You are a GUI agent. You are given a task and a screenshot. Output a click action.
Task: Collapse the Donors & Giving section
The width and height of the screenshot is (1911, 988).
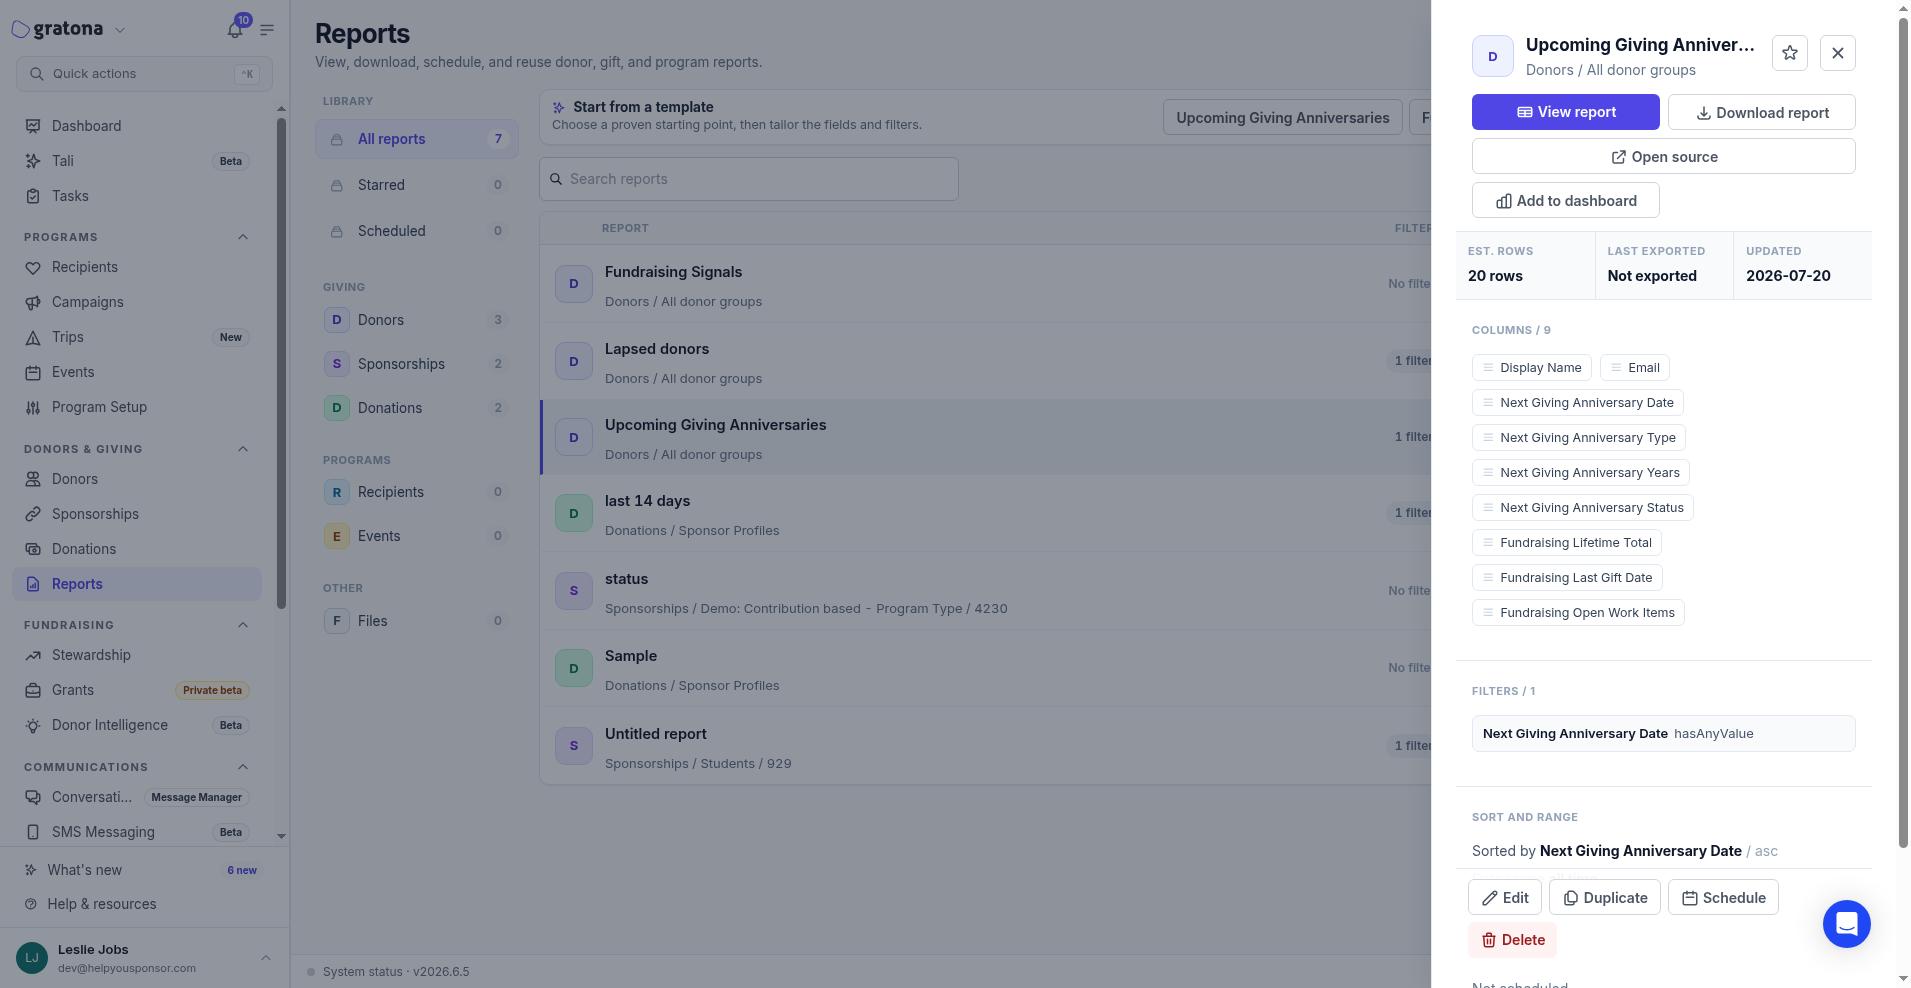243,449
